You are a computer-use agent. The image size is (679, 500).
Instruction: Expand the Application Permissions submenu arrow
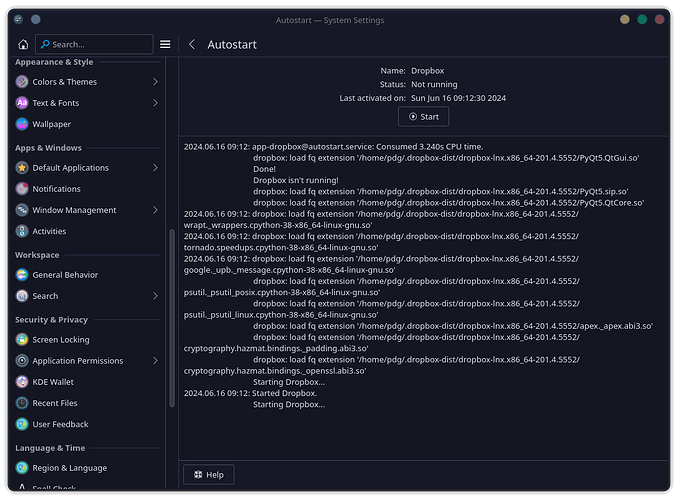point(155,361)
